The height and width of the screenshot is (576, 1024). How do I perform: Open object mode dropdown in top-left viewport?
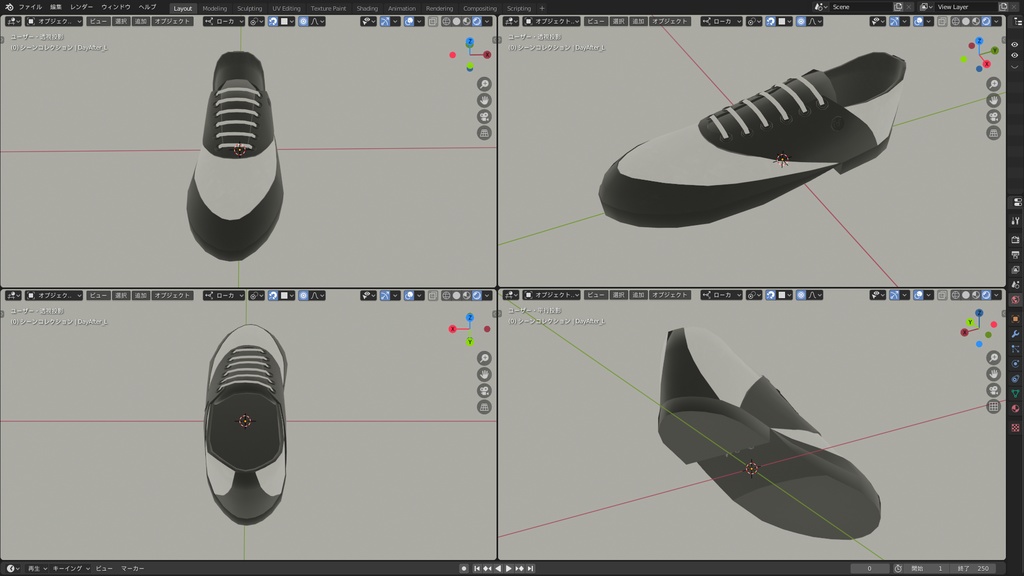point(54,22)
